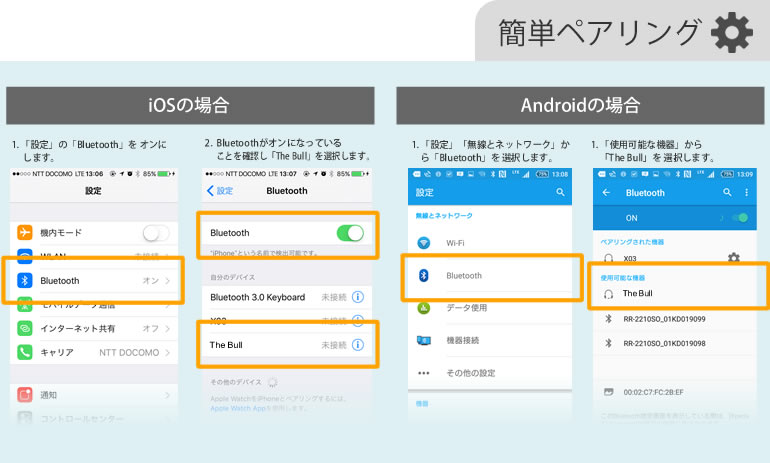The width and height of the screenshot is (770, 463).
Task: Open info for Bluetooth 3.0 Keyboard
Action: pos(358,297)
